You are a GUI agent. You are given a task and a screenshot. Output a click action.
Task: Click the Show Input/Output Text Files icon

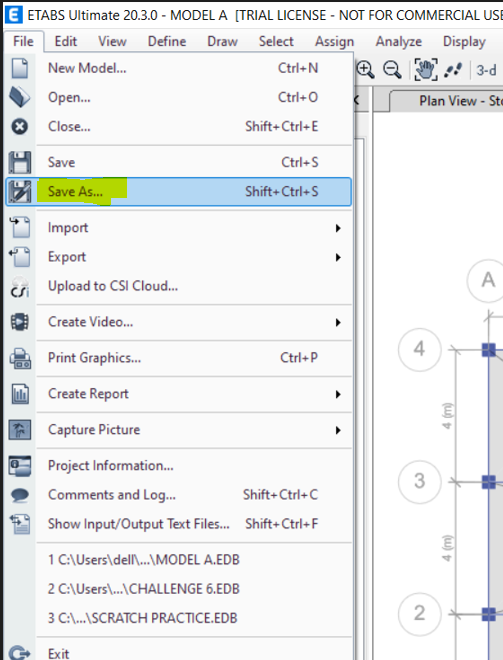(20, 524)
